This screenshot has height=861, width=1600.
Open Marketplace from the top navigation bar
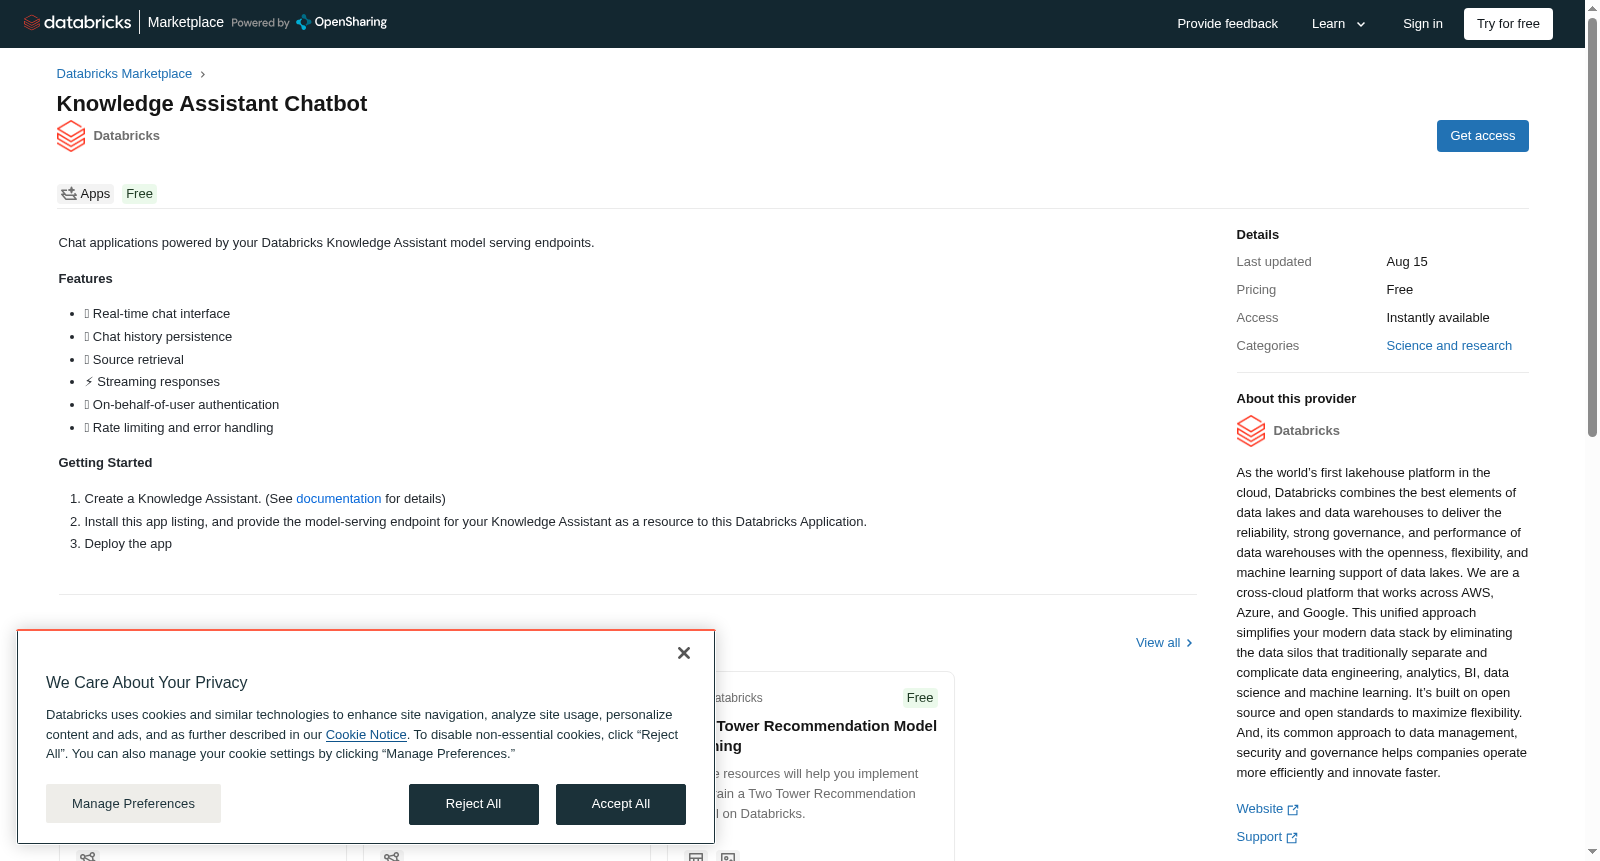click(186, 22)
